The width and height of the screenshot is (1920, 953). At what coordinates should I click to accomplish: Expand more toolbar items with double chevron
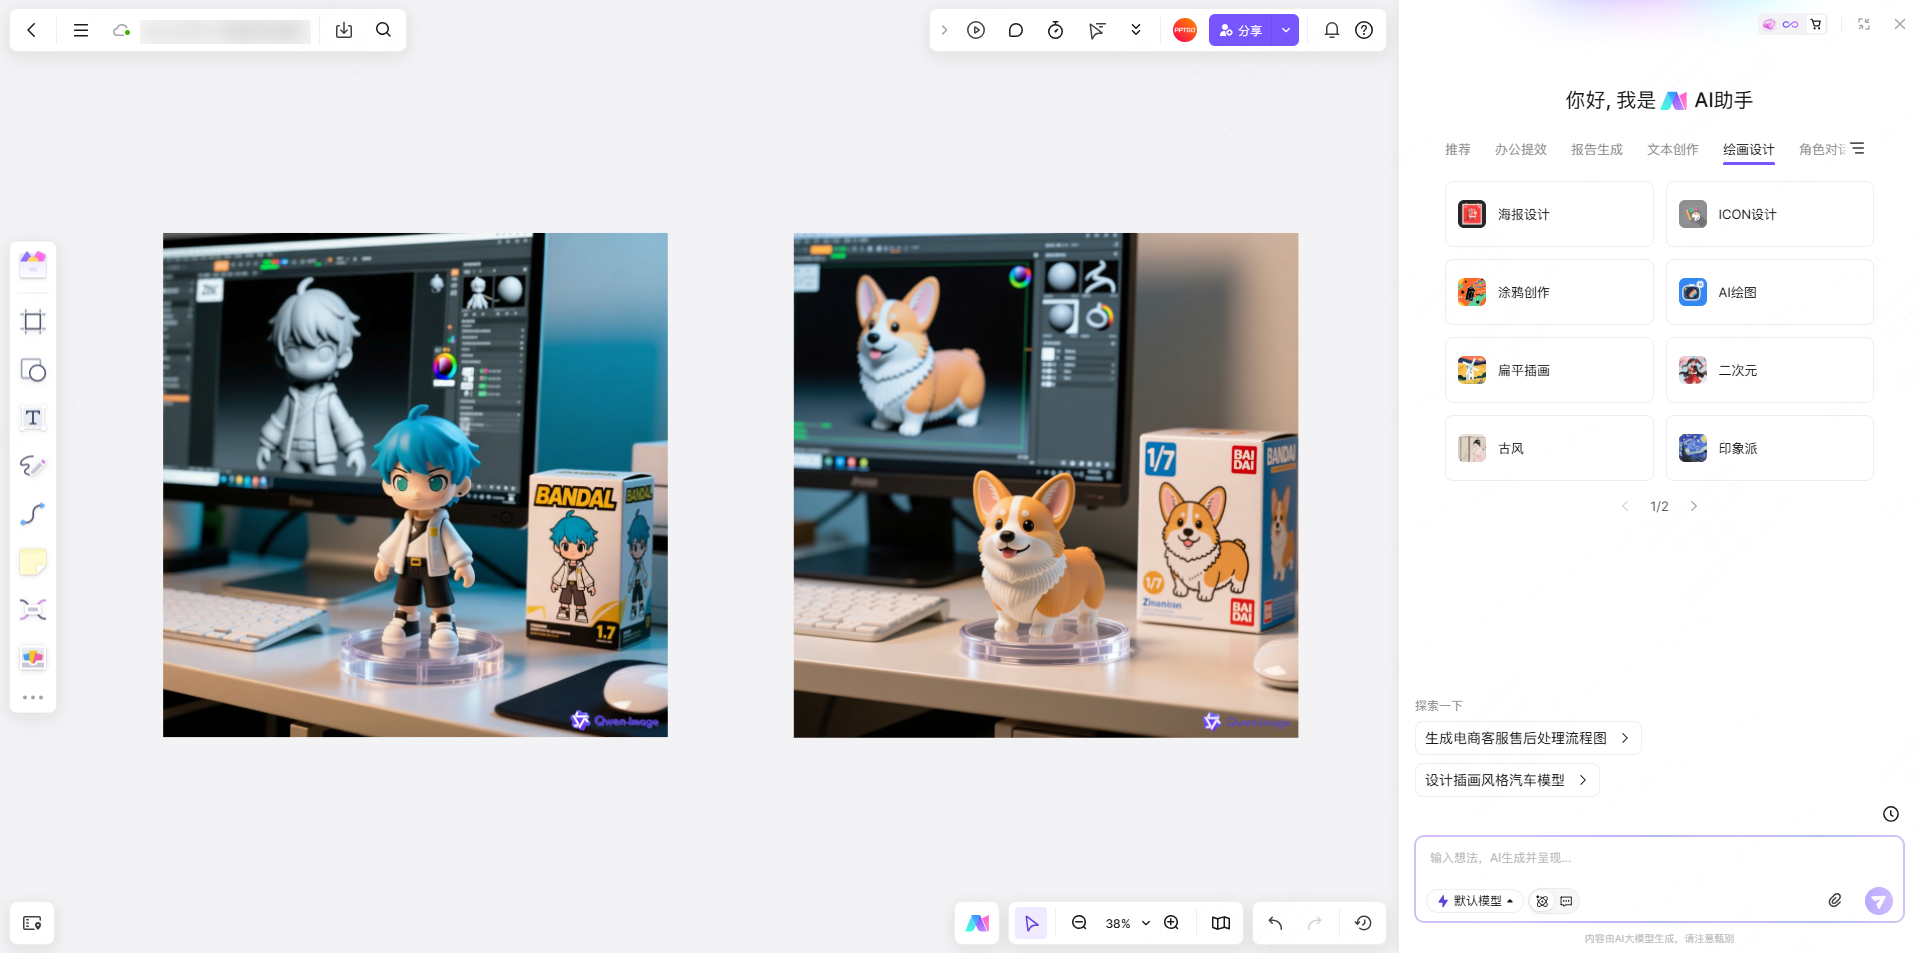click(x=1136, y=30)
